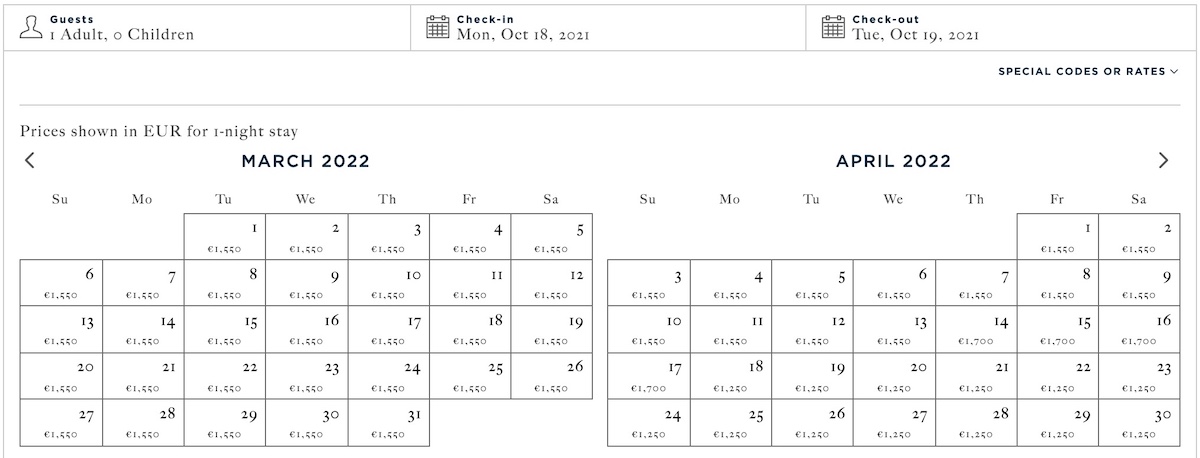Select March 15 in the calendar

click(225, 330)
